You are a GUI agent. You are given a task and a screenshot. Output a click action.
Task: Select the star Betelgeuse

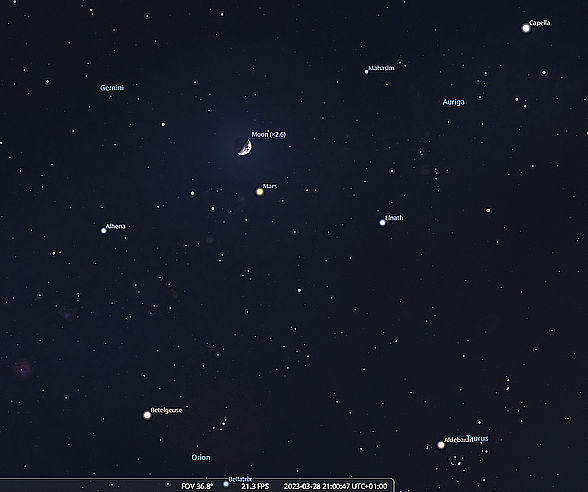coord(147,415)
